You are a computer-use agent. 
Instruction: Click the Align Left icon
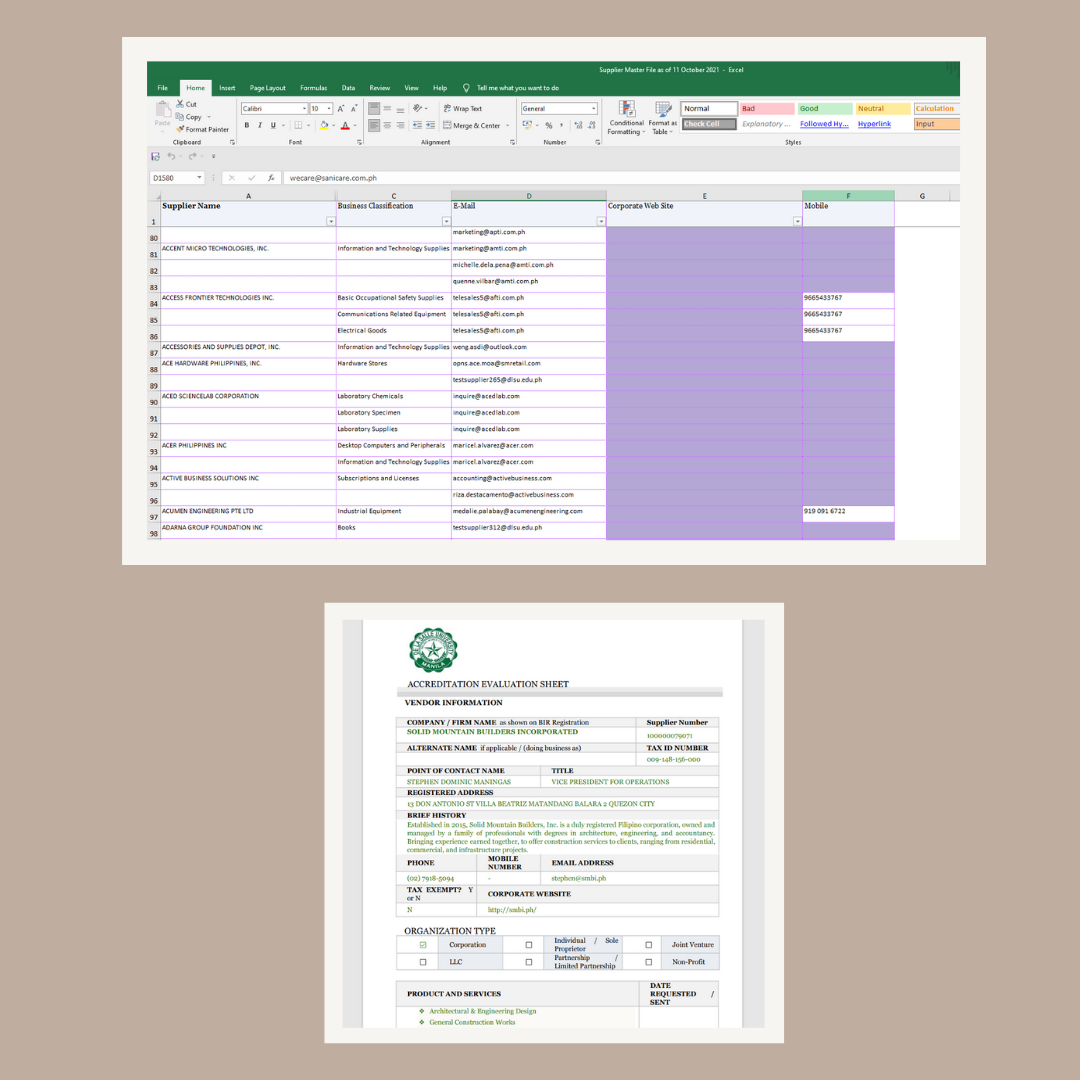click(x=374, y=125)
